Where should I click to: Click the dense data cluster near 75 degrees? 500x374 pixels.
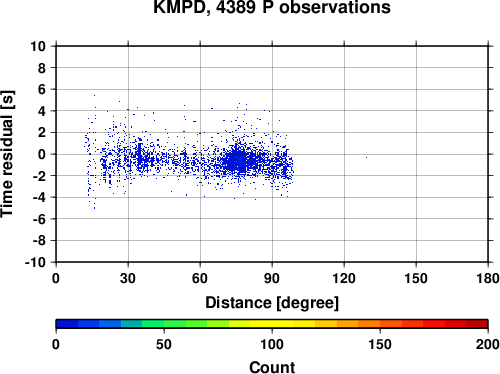239,161
